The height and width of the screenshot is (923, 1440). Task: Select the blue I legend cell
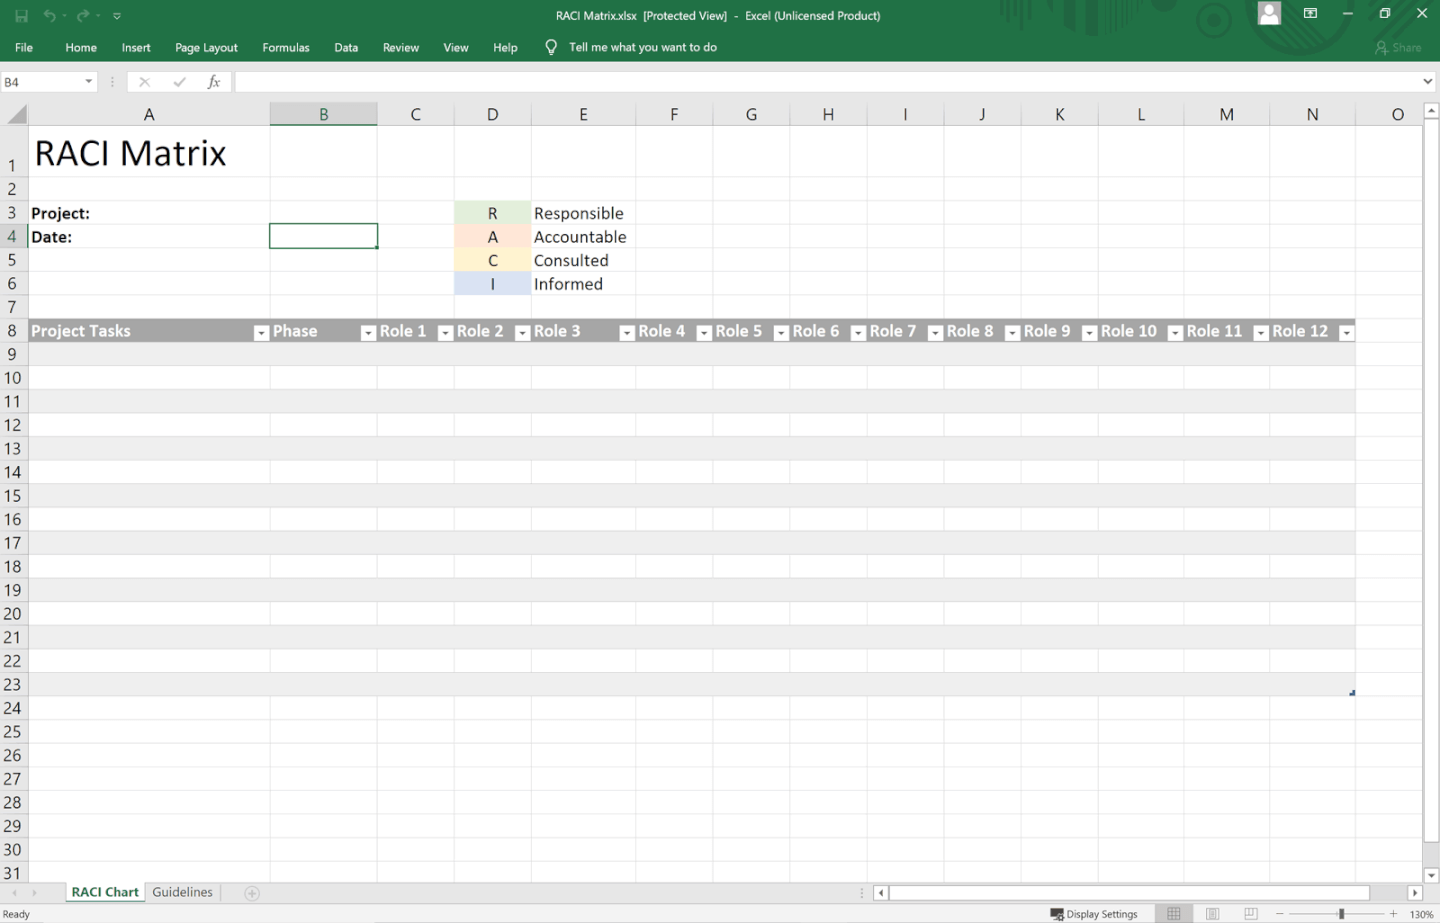pos(493,284)
